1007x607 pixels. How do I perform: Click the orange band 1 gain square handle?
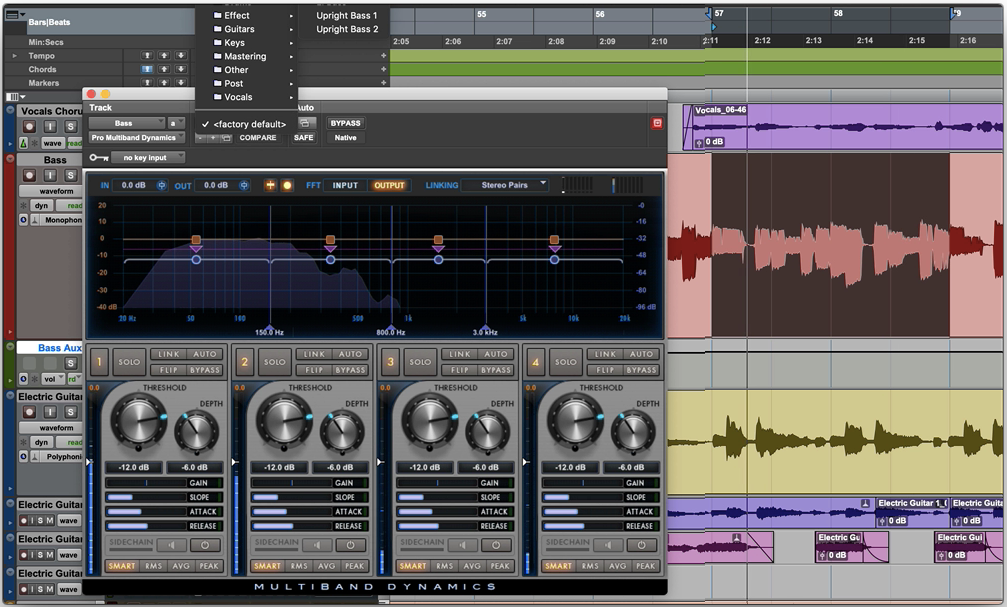(196, 240)
